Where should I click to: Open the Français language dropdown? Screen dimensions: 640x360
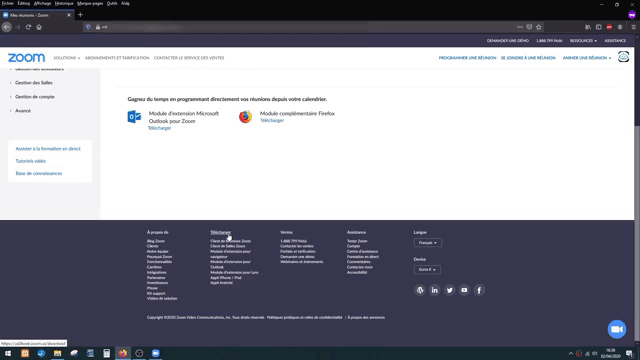[427, 243]
